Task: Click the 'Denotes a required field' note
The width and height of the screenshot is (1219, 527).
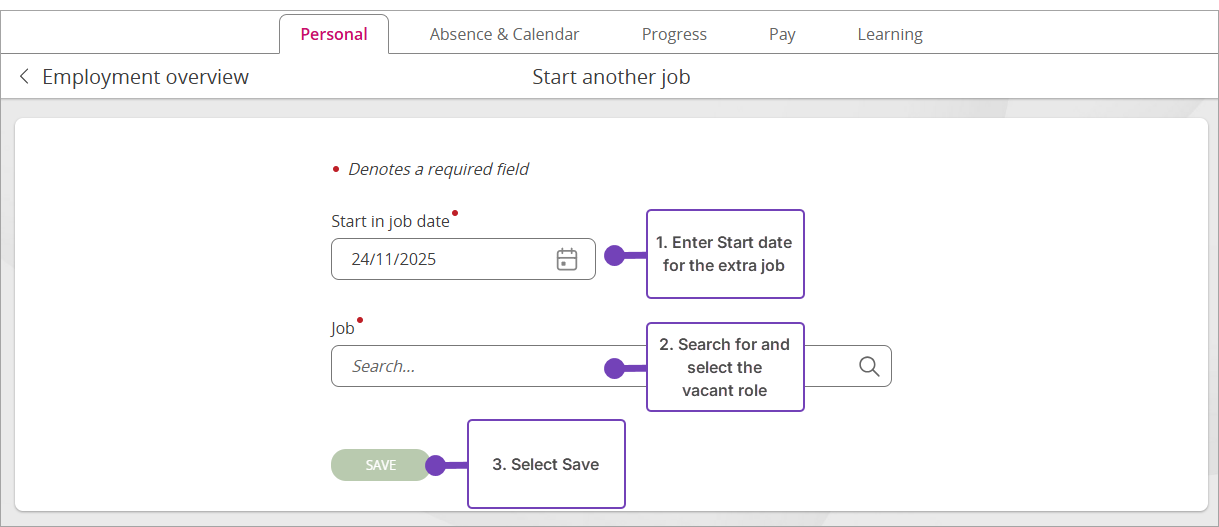Action: (x=438, y=169)
